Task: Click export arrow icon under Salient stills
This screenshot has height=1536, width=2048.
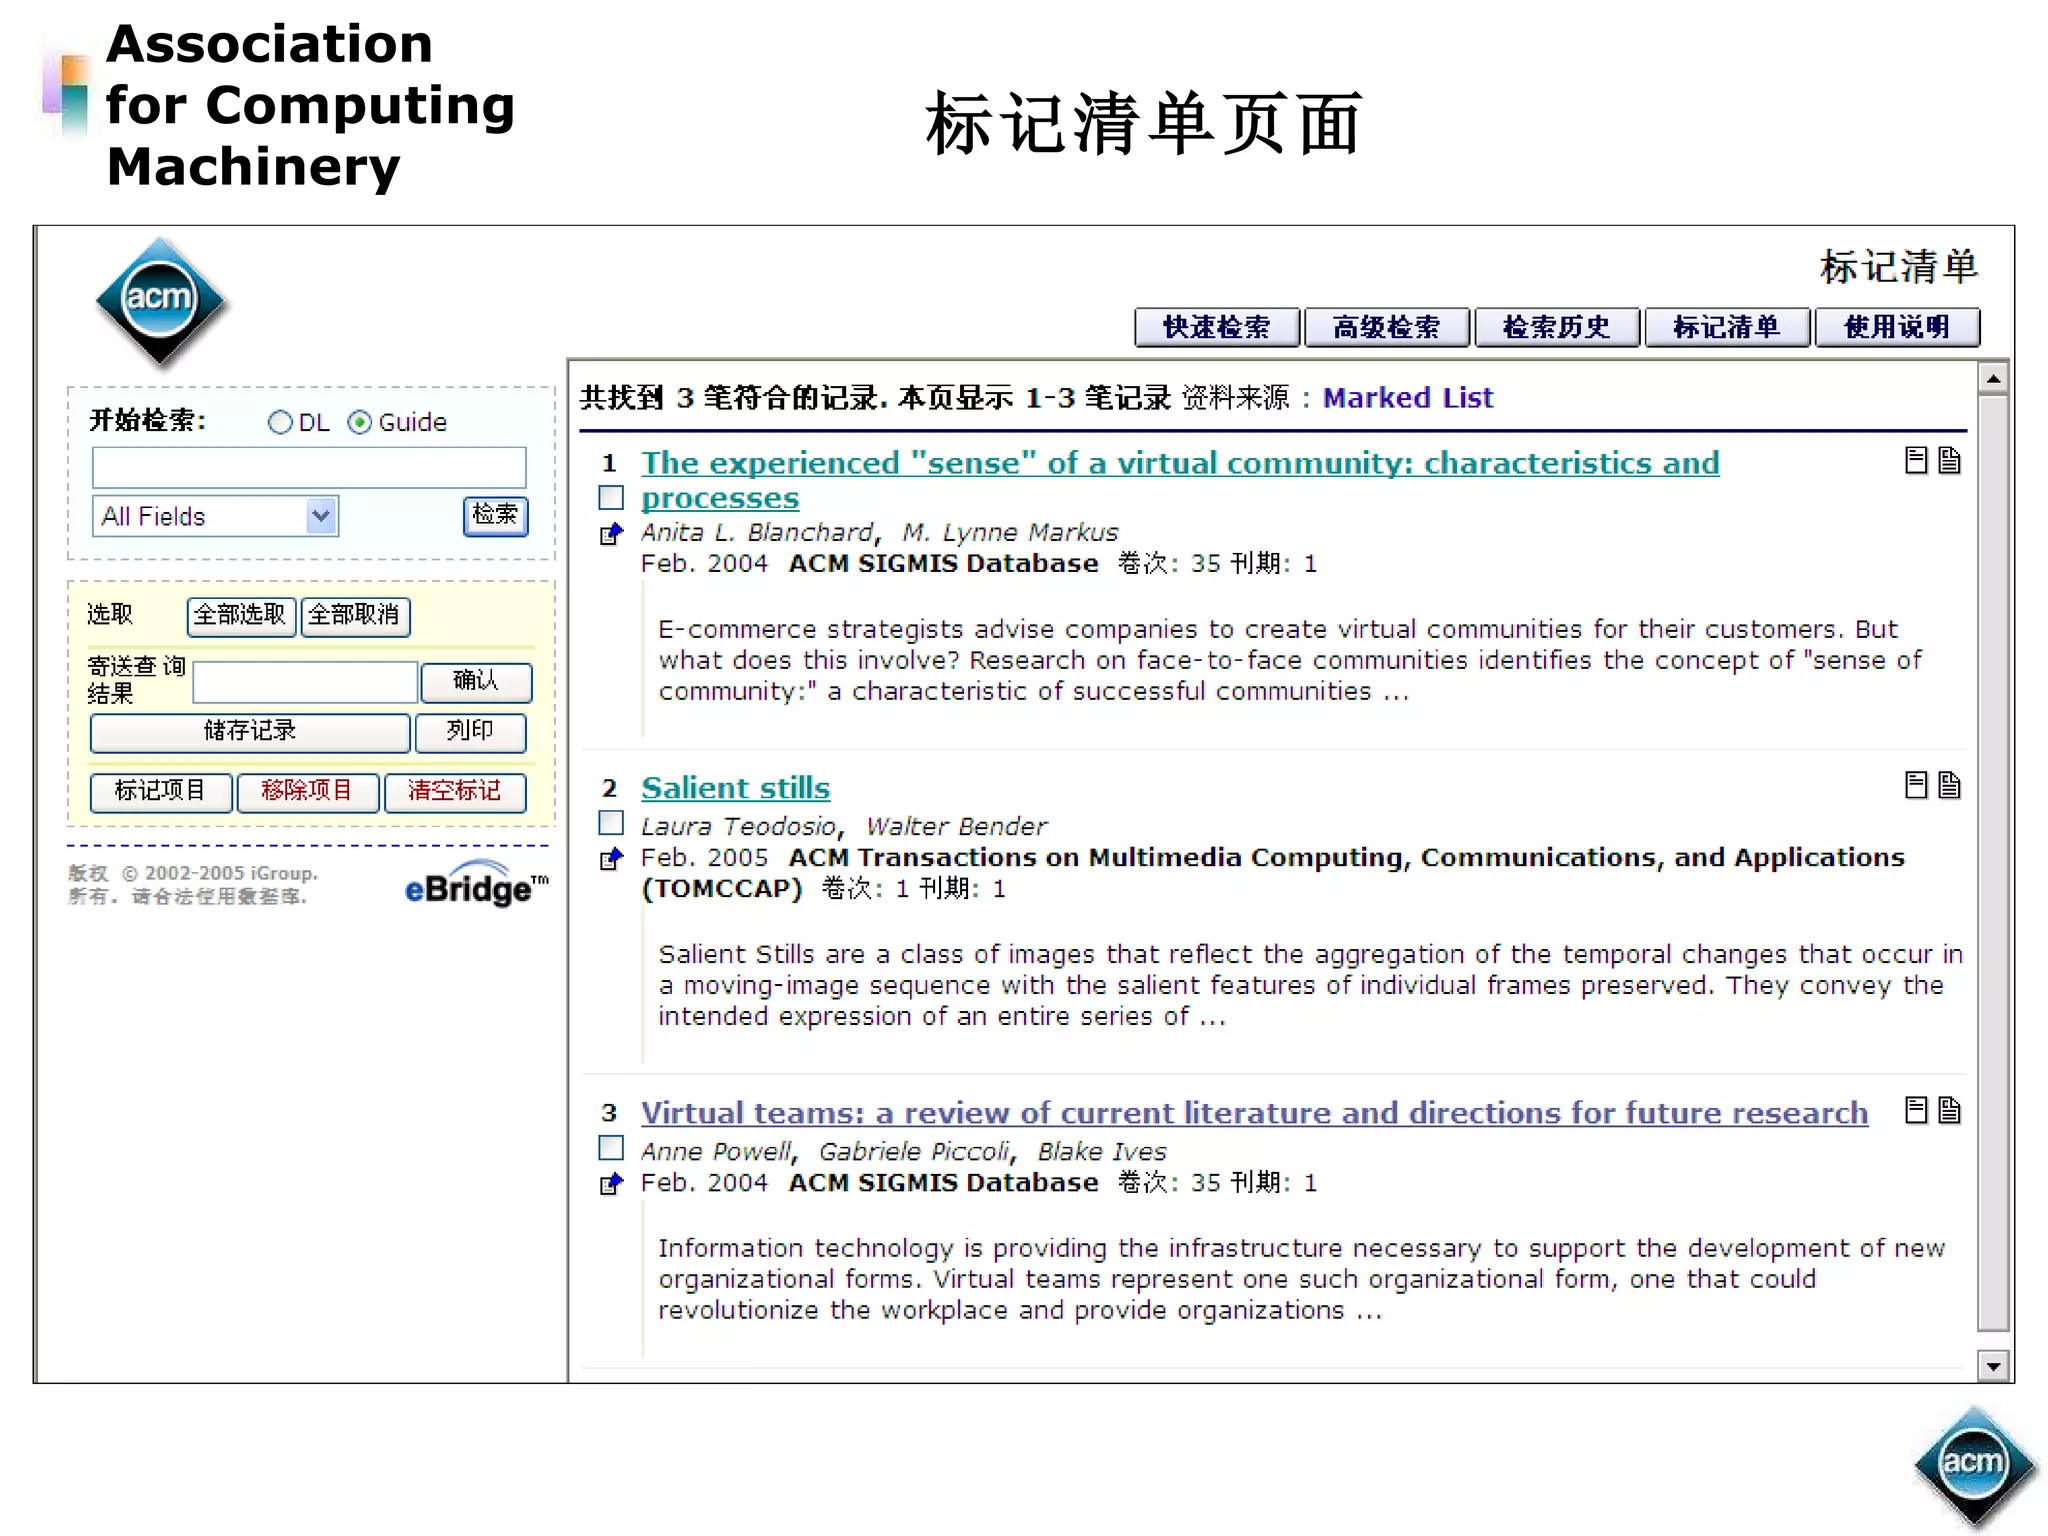Action: 611,859
